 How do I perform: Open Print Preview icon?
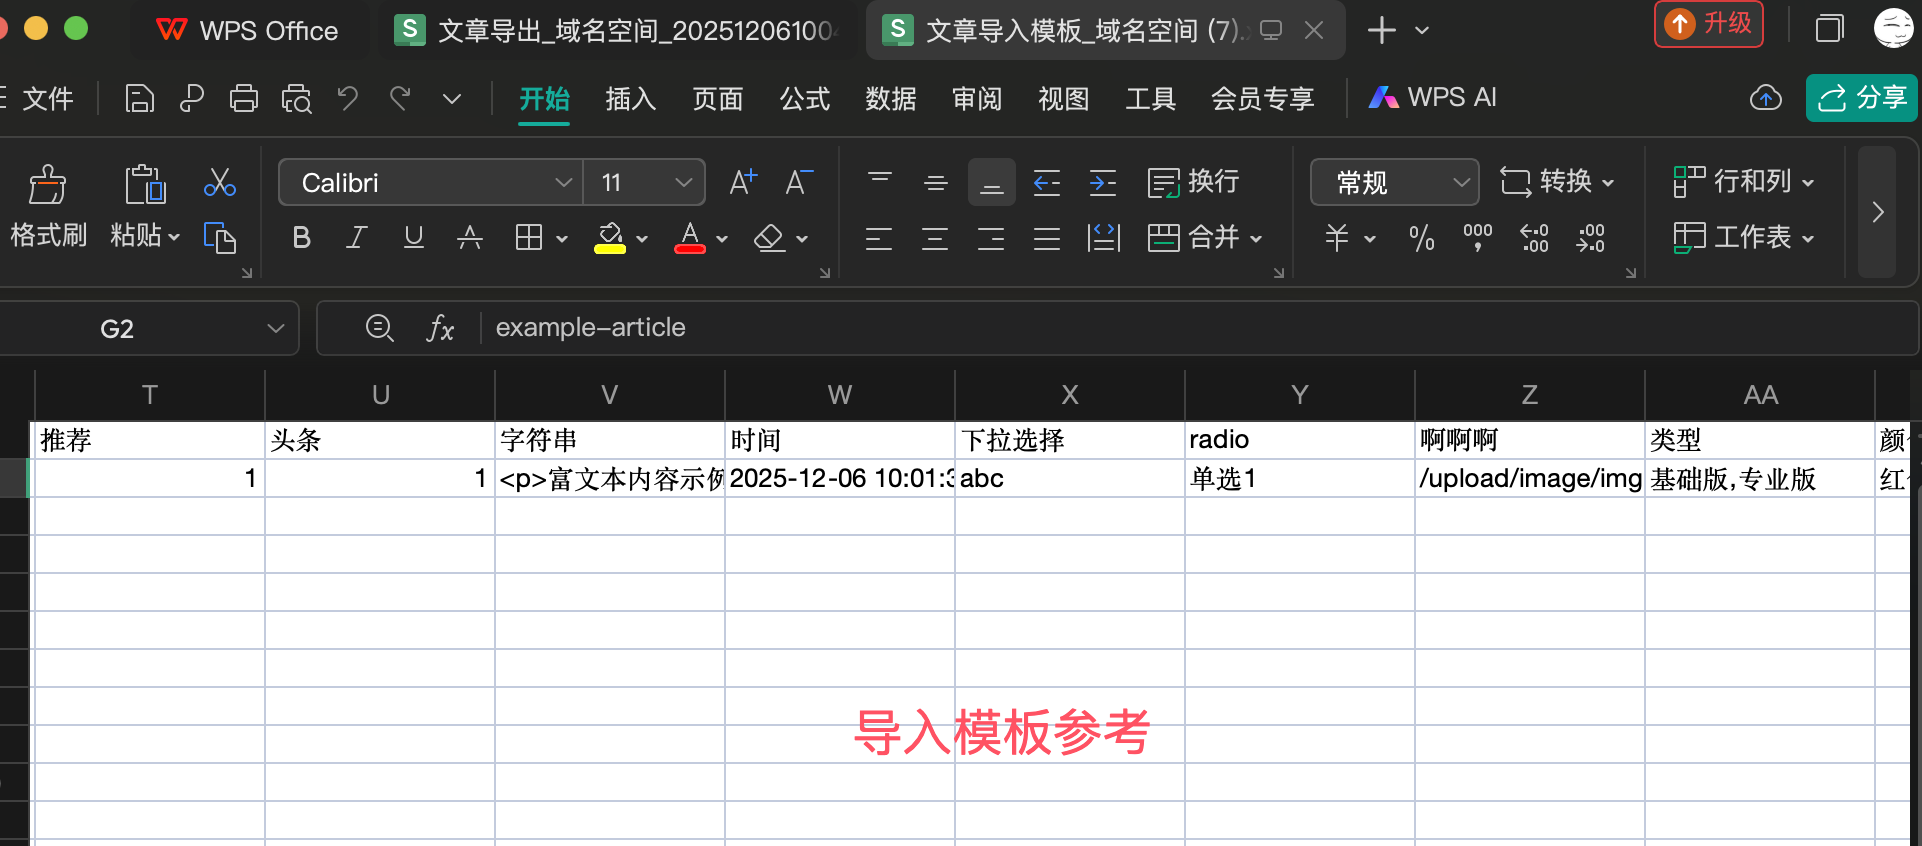tap(296, 99)
